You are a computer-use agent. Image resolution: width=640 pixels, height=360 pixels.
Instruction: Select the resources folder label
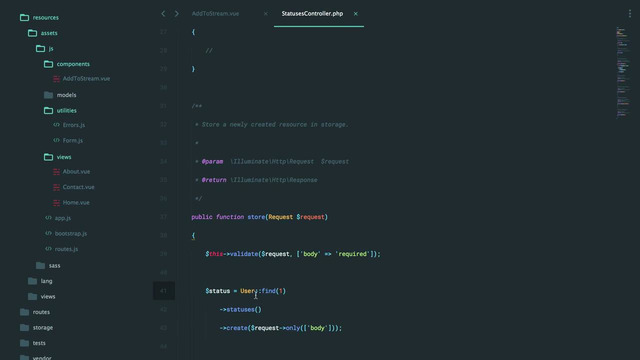[46, 18]
